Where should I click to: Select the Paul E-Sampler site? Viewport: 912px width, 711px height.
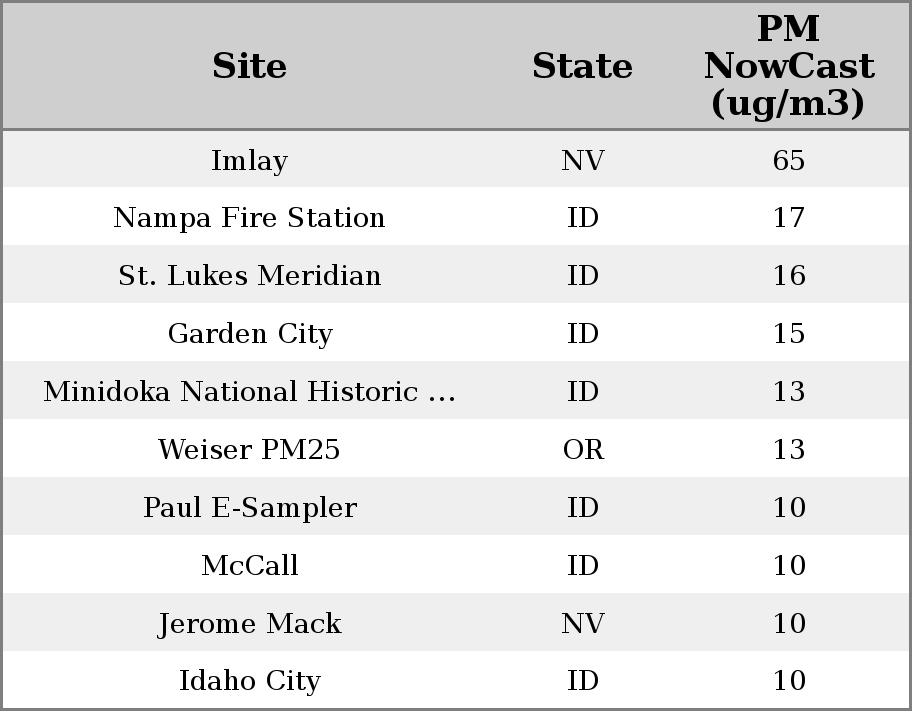(x=249, y=508)
